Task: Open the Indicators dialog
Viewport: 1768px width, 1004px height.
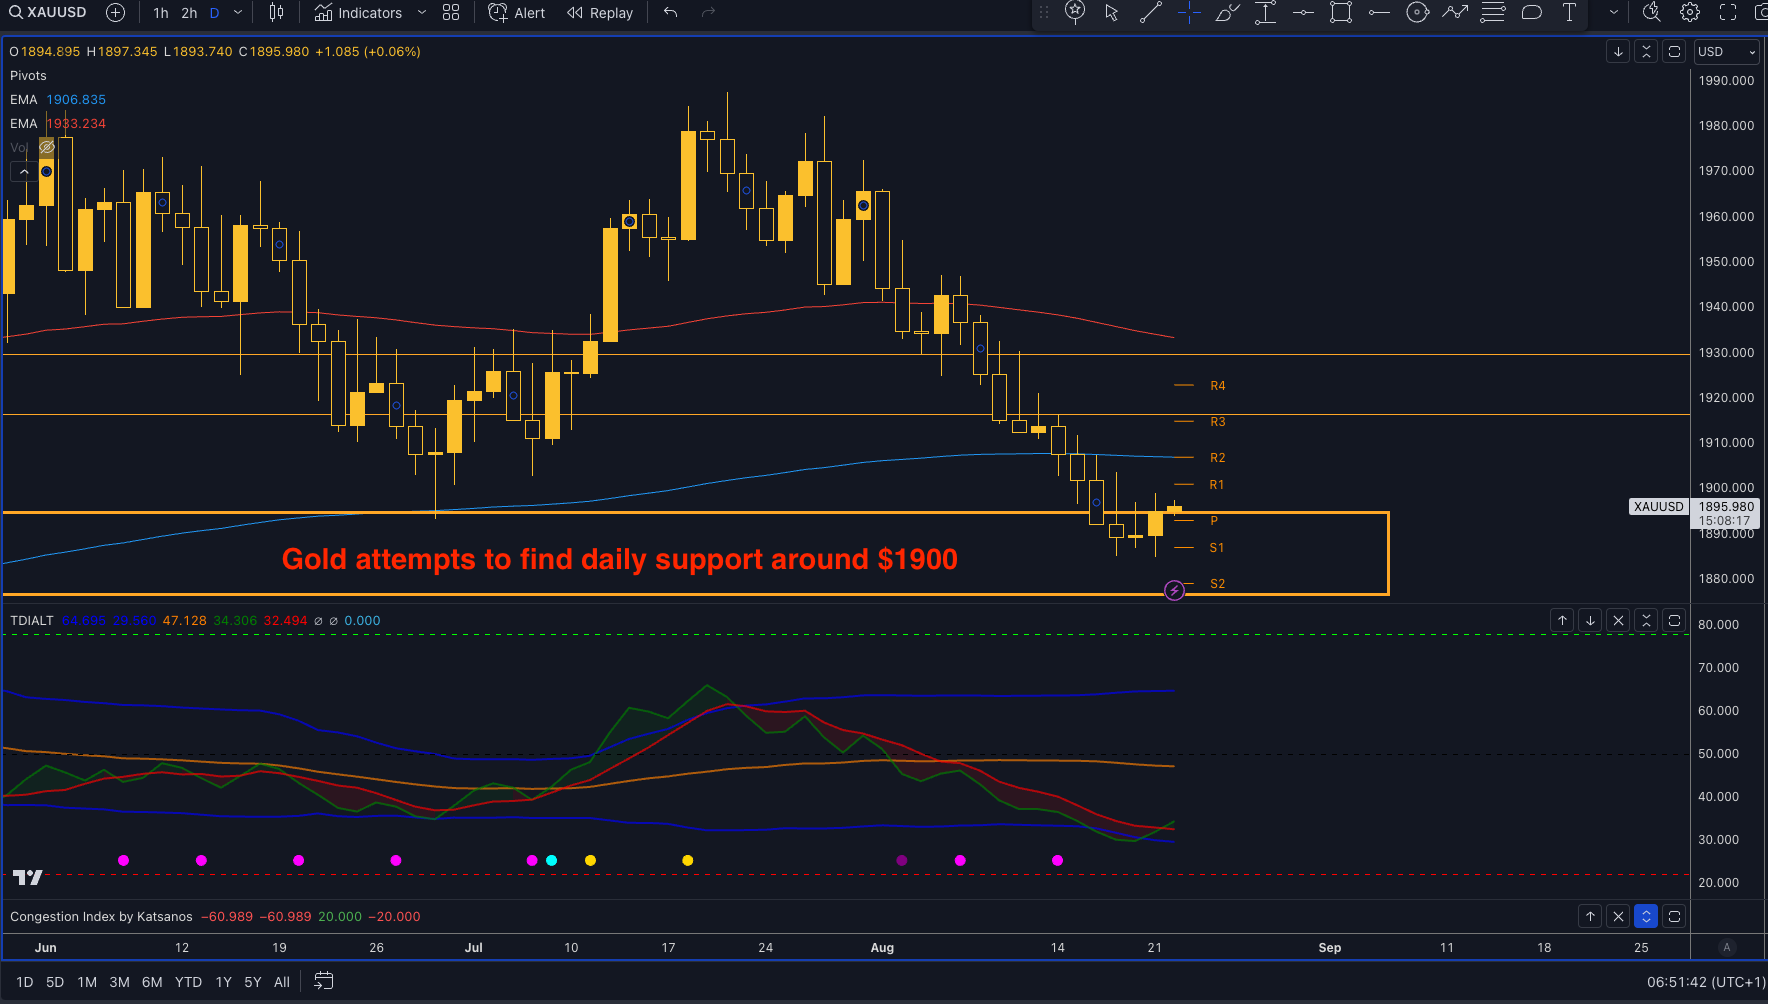Action: [358, 13]
